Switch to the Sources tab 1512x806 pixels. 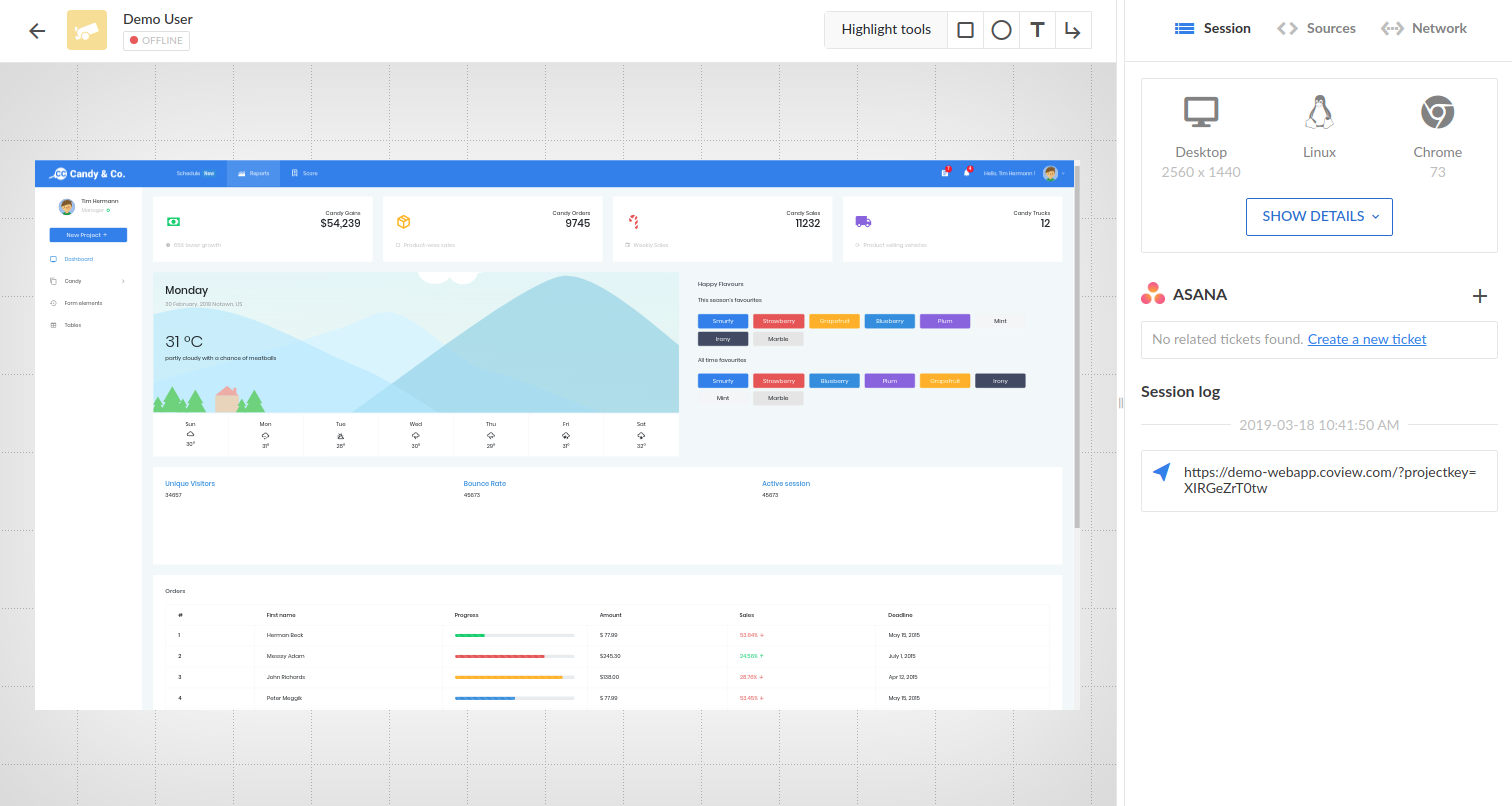(x=1316, y=28)
